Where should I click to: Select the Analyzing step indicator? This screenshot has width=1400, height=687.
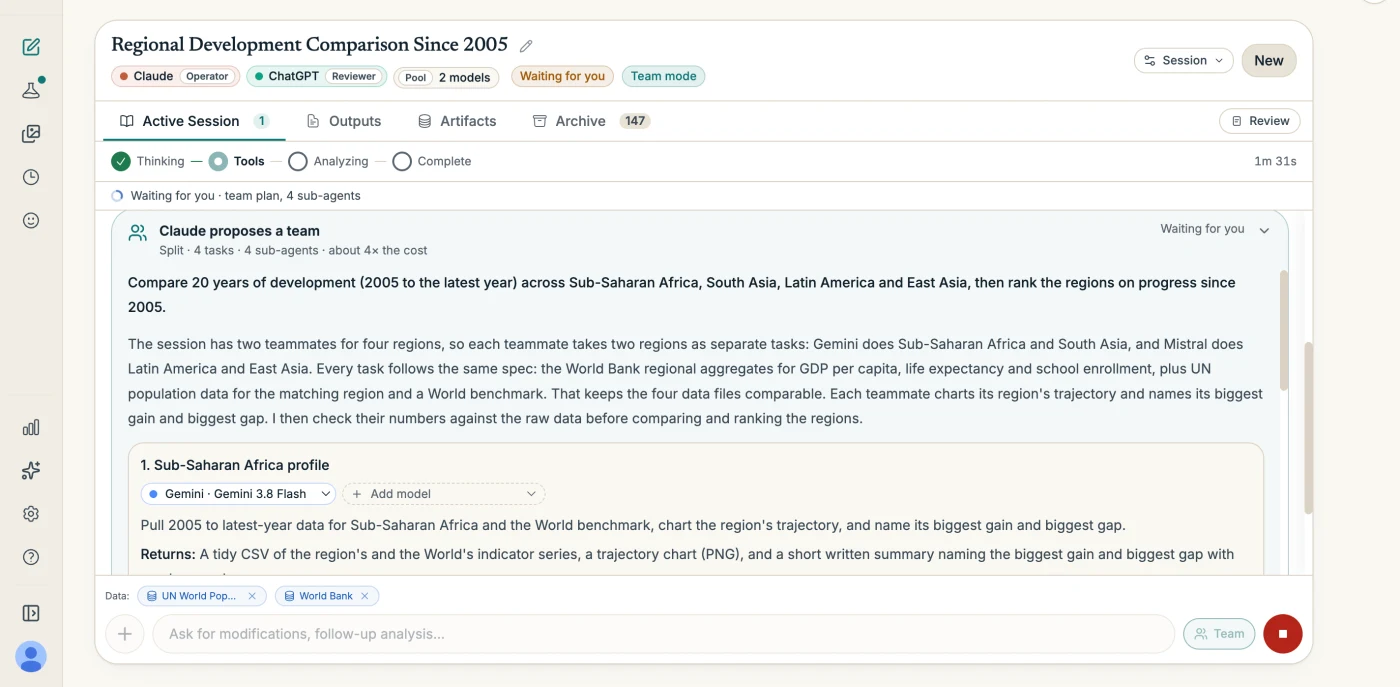[328, 161]
